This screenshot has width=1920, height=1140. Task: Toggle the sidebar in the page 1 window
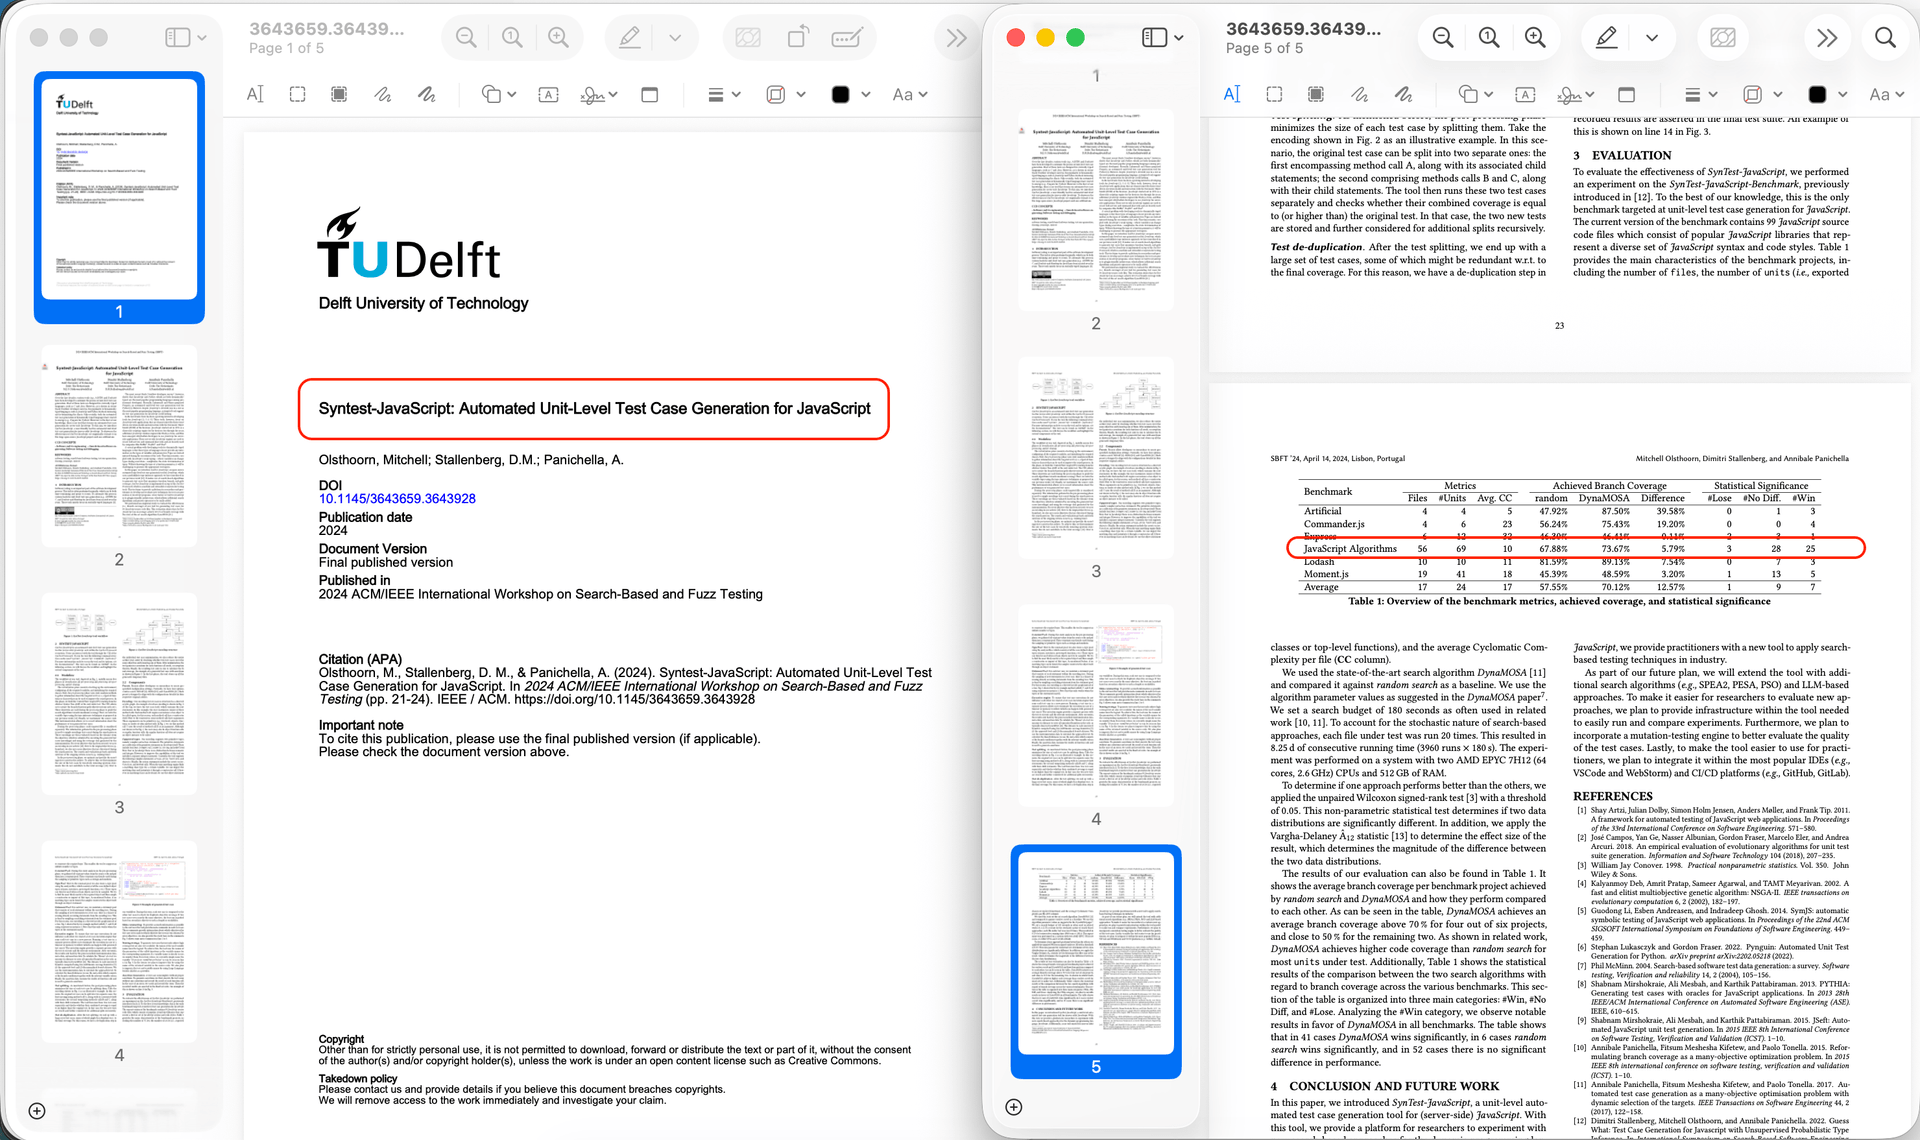pyautogui.click(x=178, y=38)
